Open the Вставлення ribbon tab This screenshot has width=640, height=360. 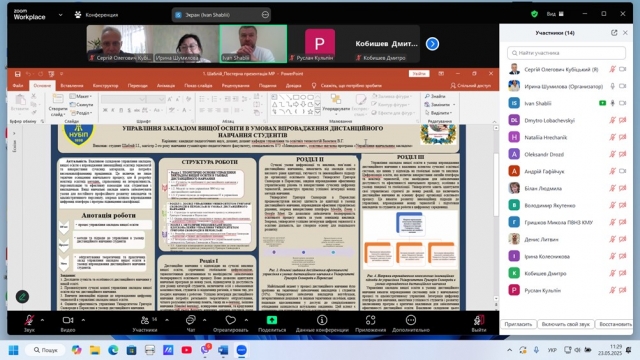pyautogui.click(x=71, y=86)
